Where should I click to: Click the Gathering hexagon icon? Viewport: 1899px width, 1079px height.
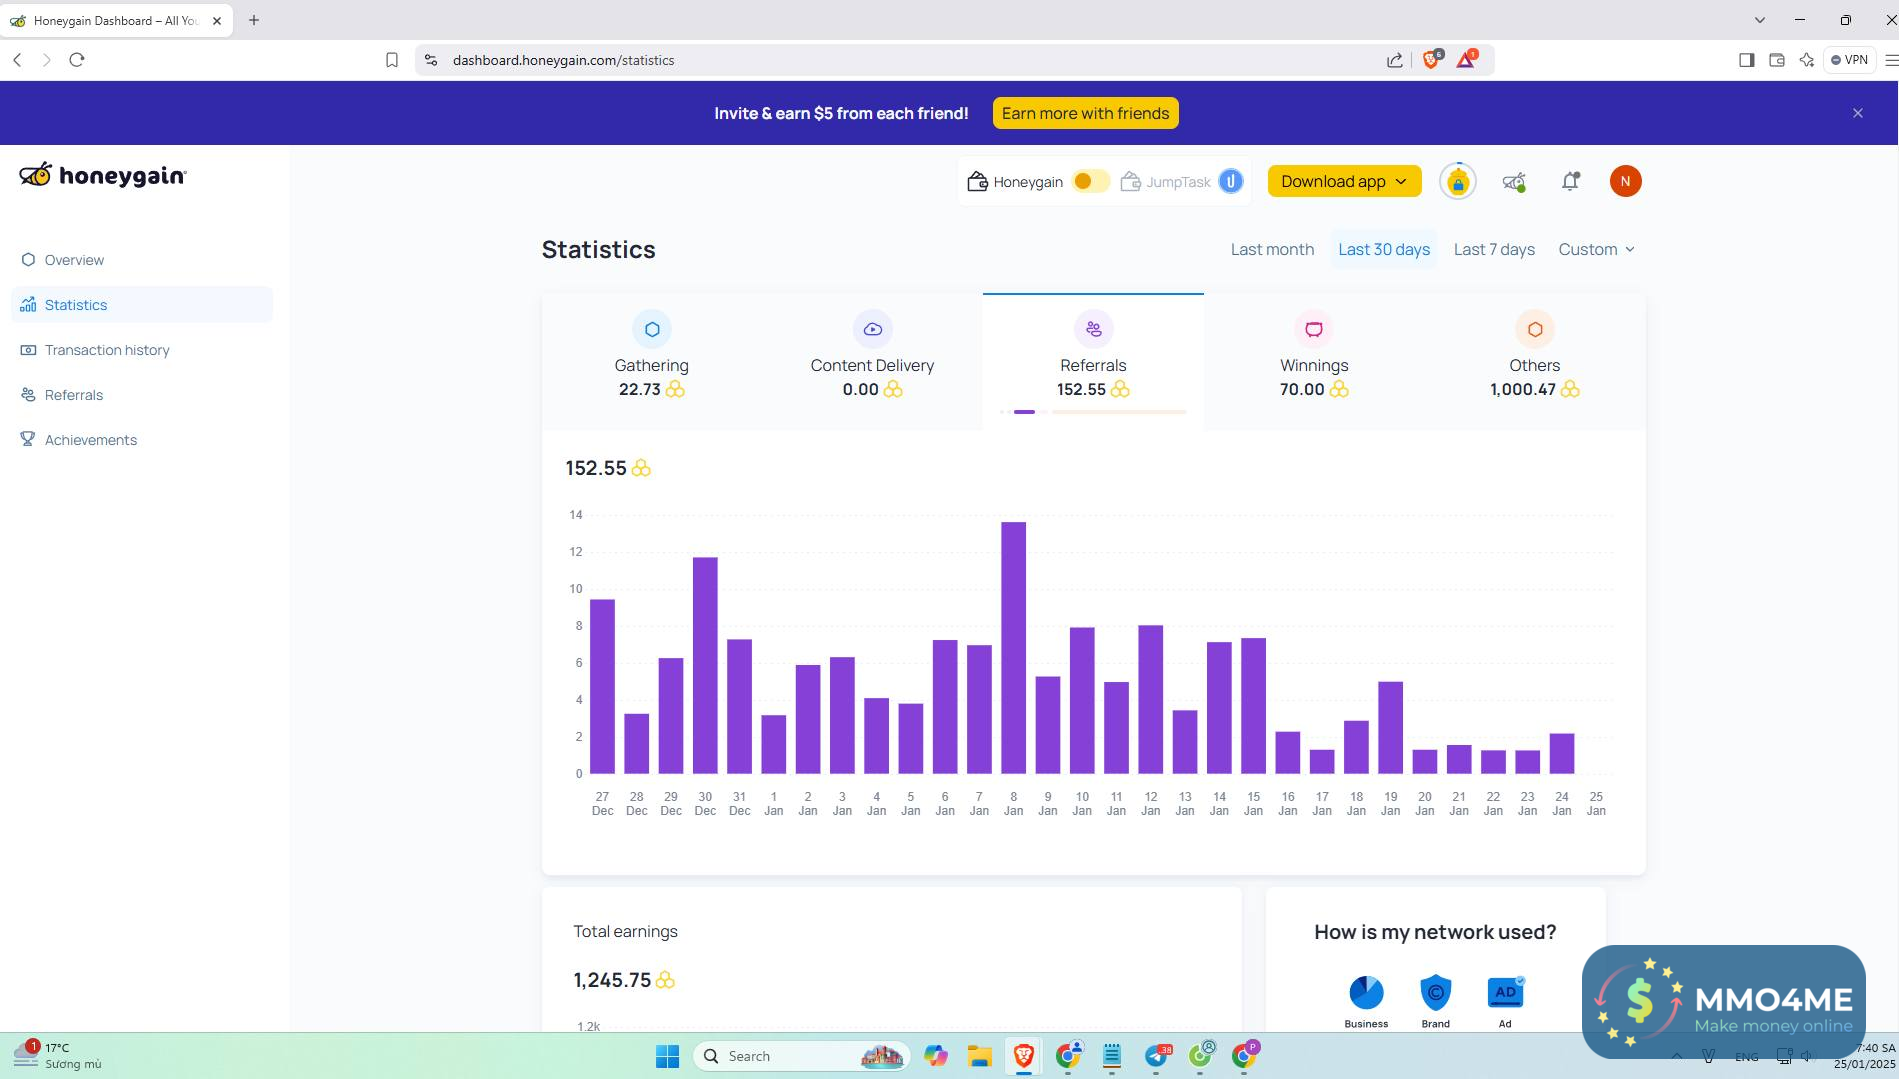652,329
